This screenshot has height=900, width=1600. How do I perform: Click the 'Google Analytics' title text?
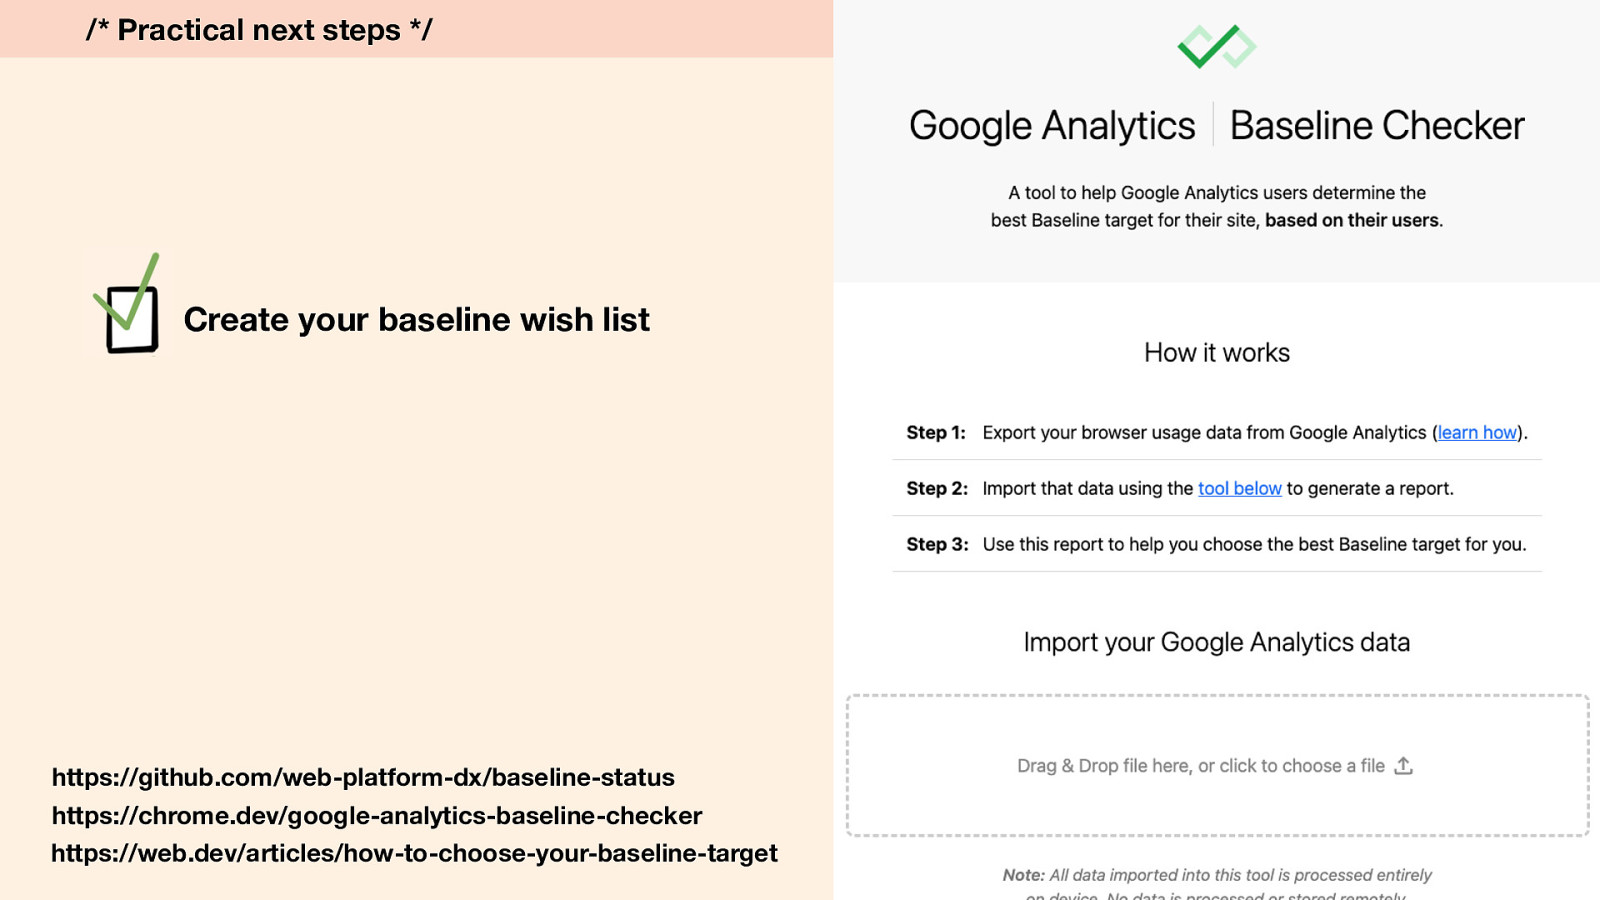[1052, 126]
